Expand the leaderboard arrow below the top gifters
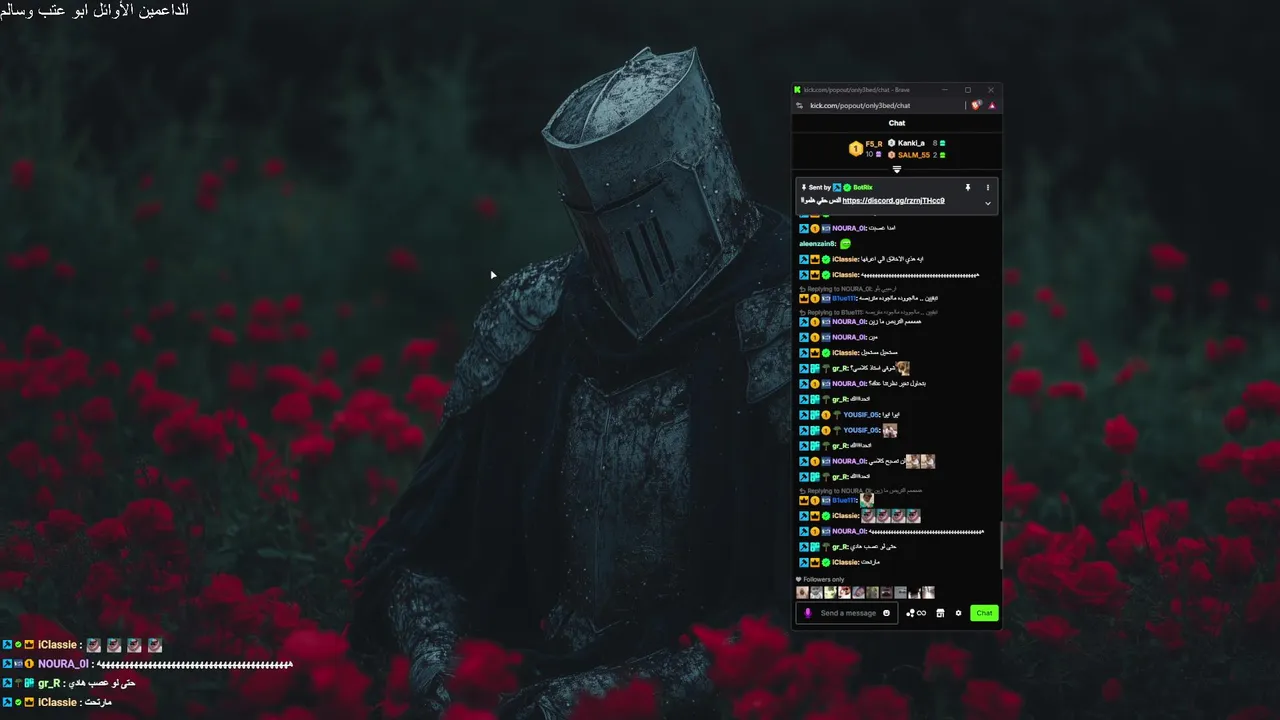Image resolution: width=1280 pixels, height=720 pixels. coord(897,169)
